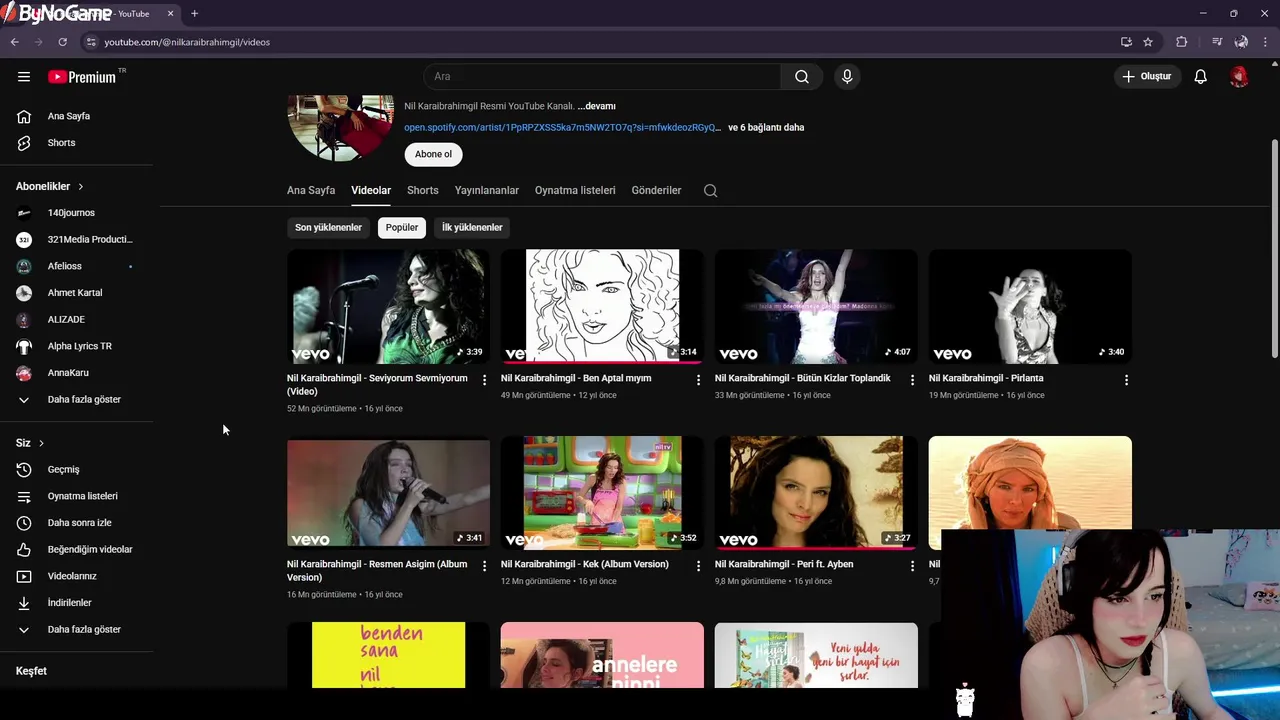
Task: Bookmark this page with star icon
Action: pos(1148,42)
